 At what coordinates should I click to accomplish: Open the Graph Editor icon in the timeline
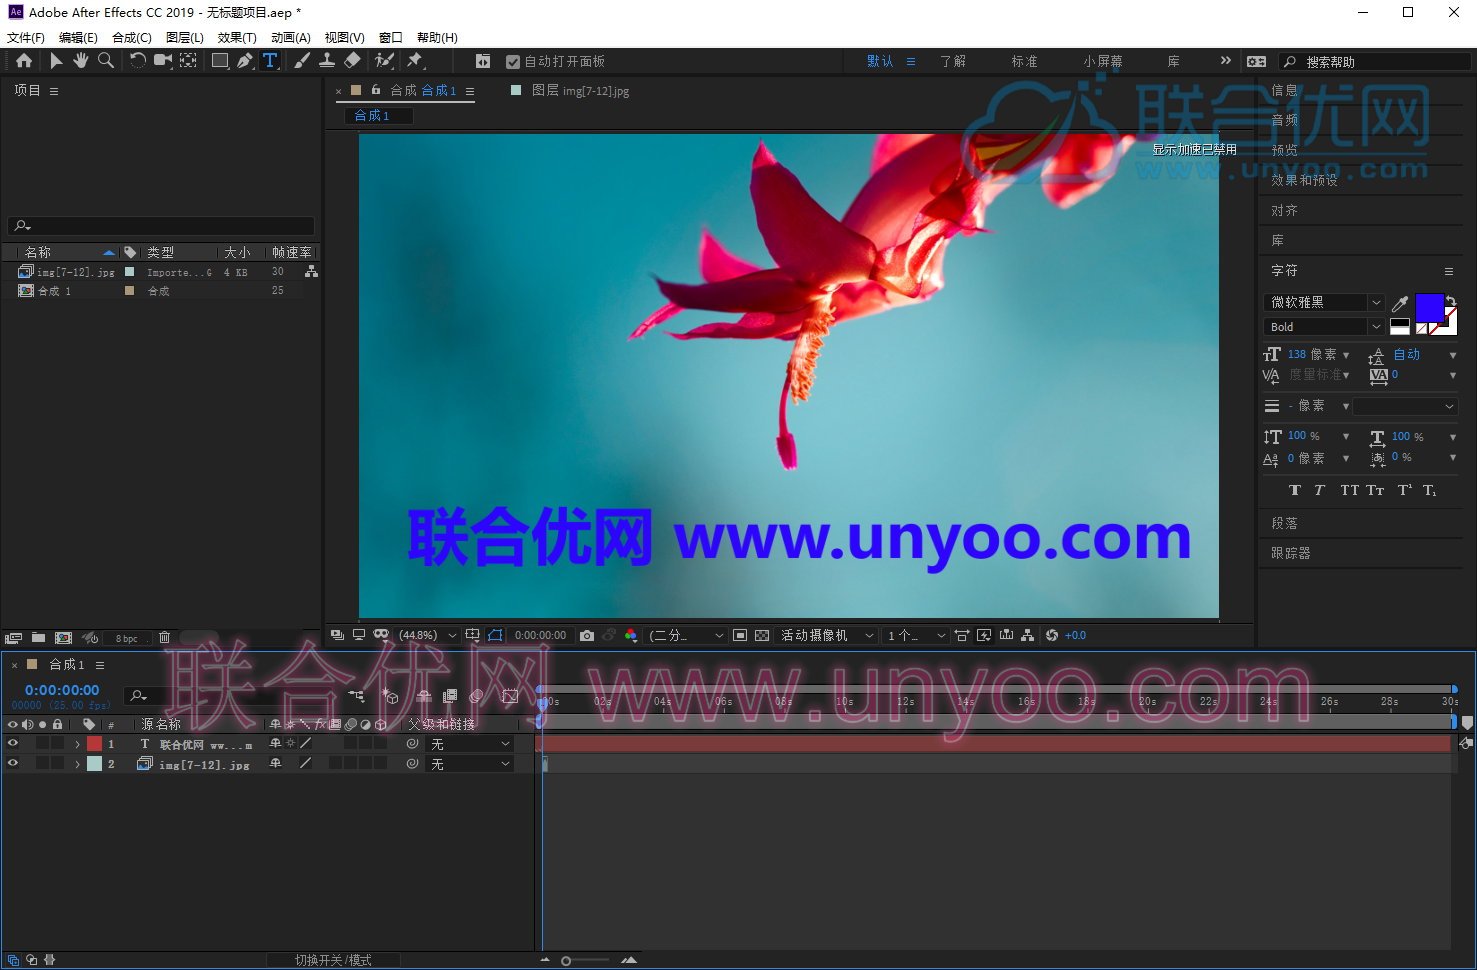tap(510, 696)
